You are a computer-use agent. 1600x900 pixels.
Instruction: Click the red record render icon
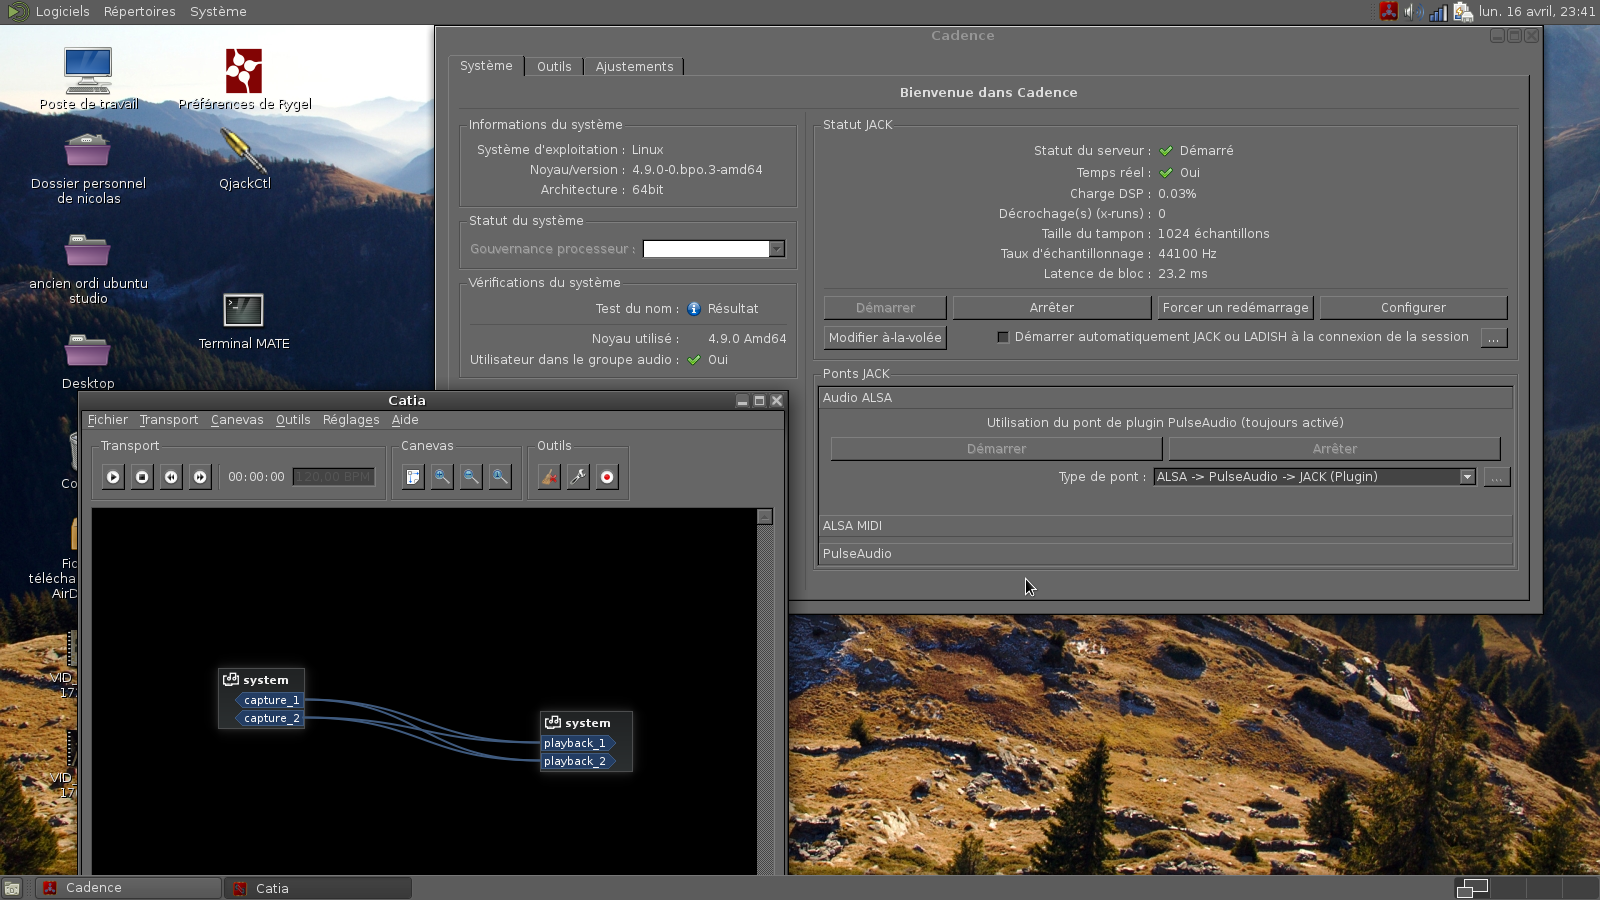607,477
